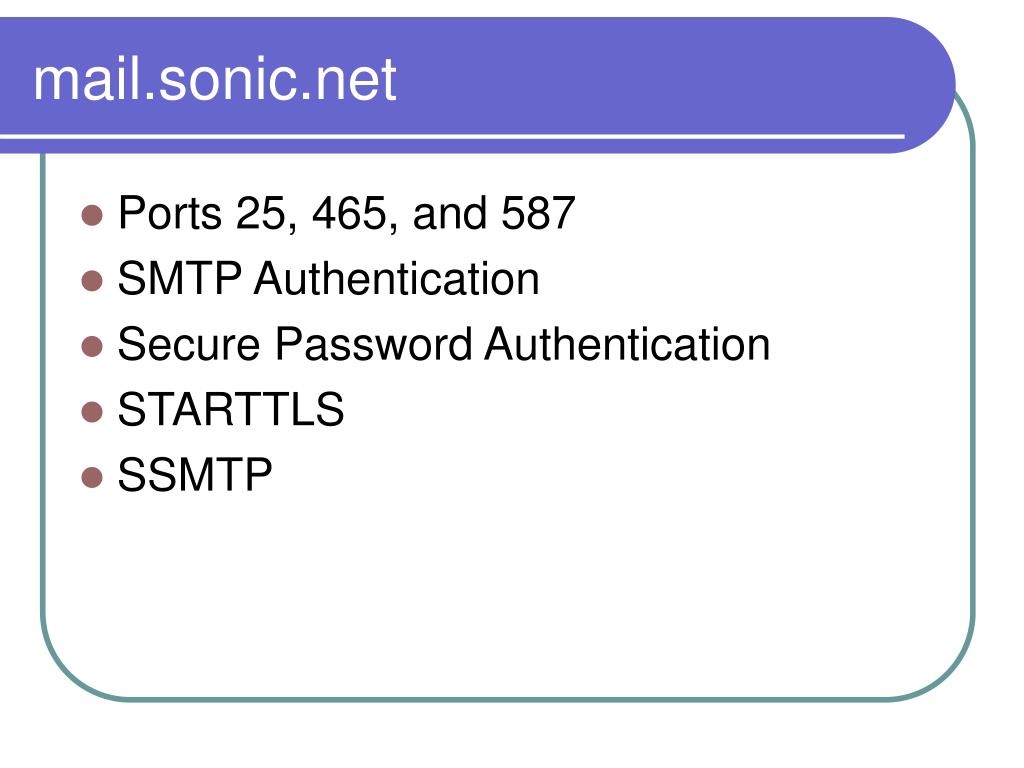Select the Ports 25, 465, and 587 line
Image resolution: width=1024 pixels, height=768 pixels.
(x=346, y=214)
